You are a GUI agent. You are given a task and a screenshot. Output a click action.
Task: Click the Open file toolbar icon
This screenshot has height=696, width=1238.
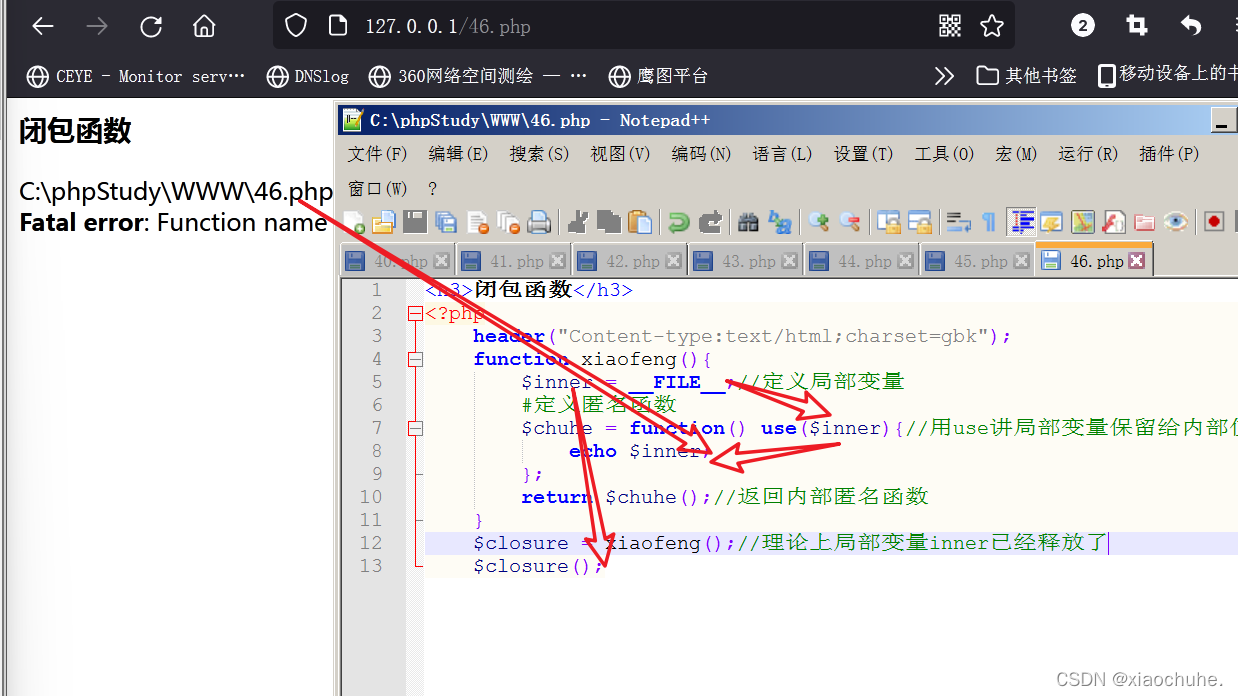384,222
